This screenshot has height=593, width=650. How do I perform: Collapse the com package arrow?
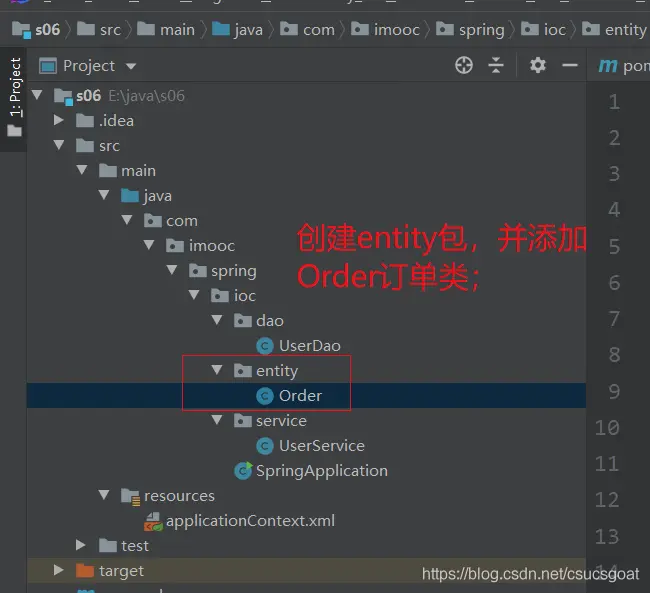point(127,220)
